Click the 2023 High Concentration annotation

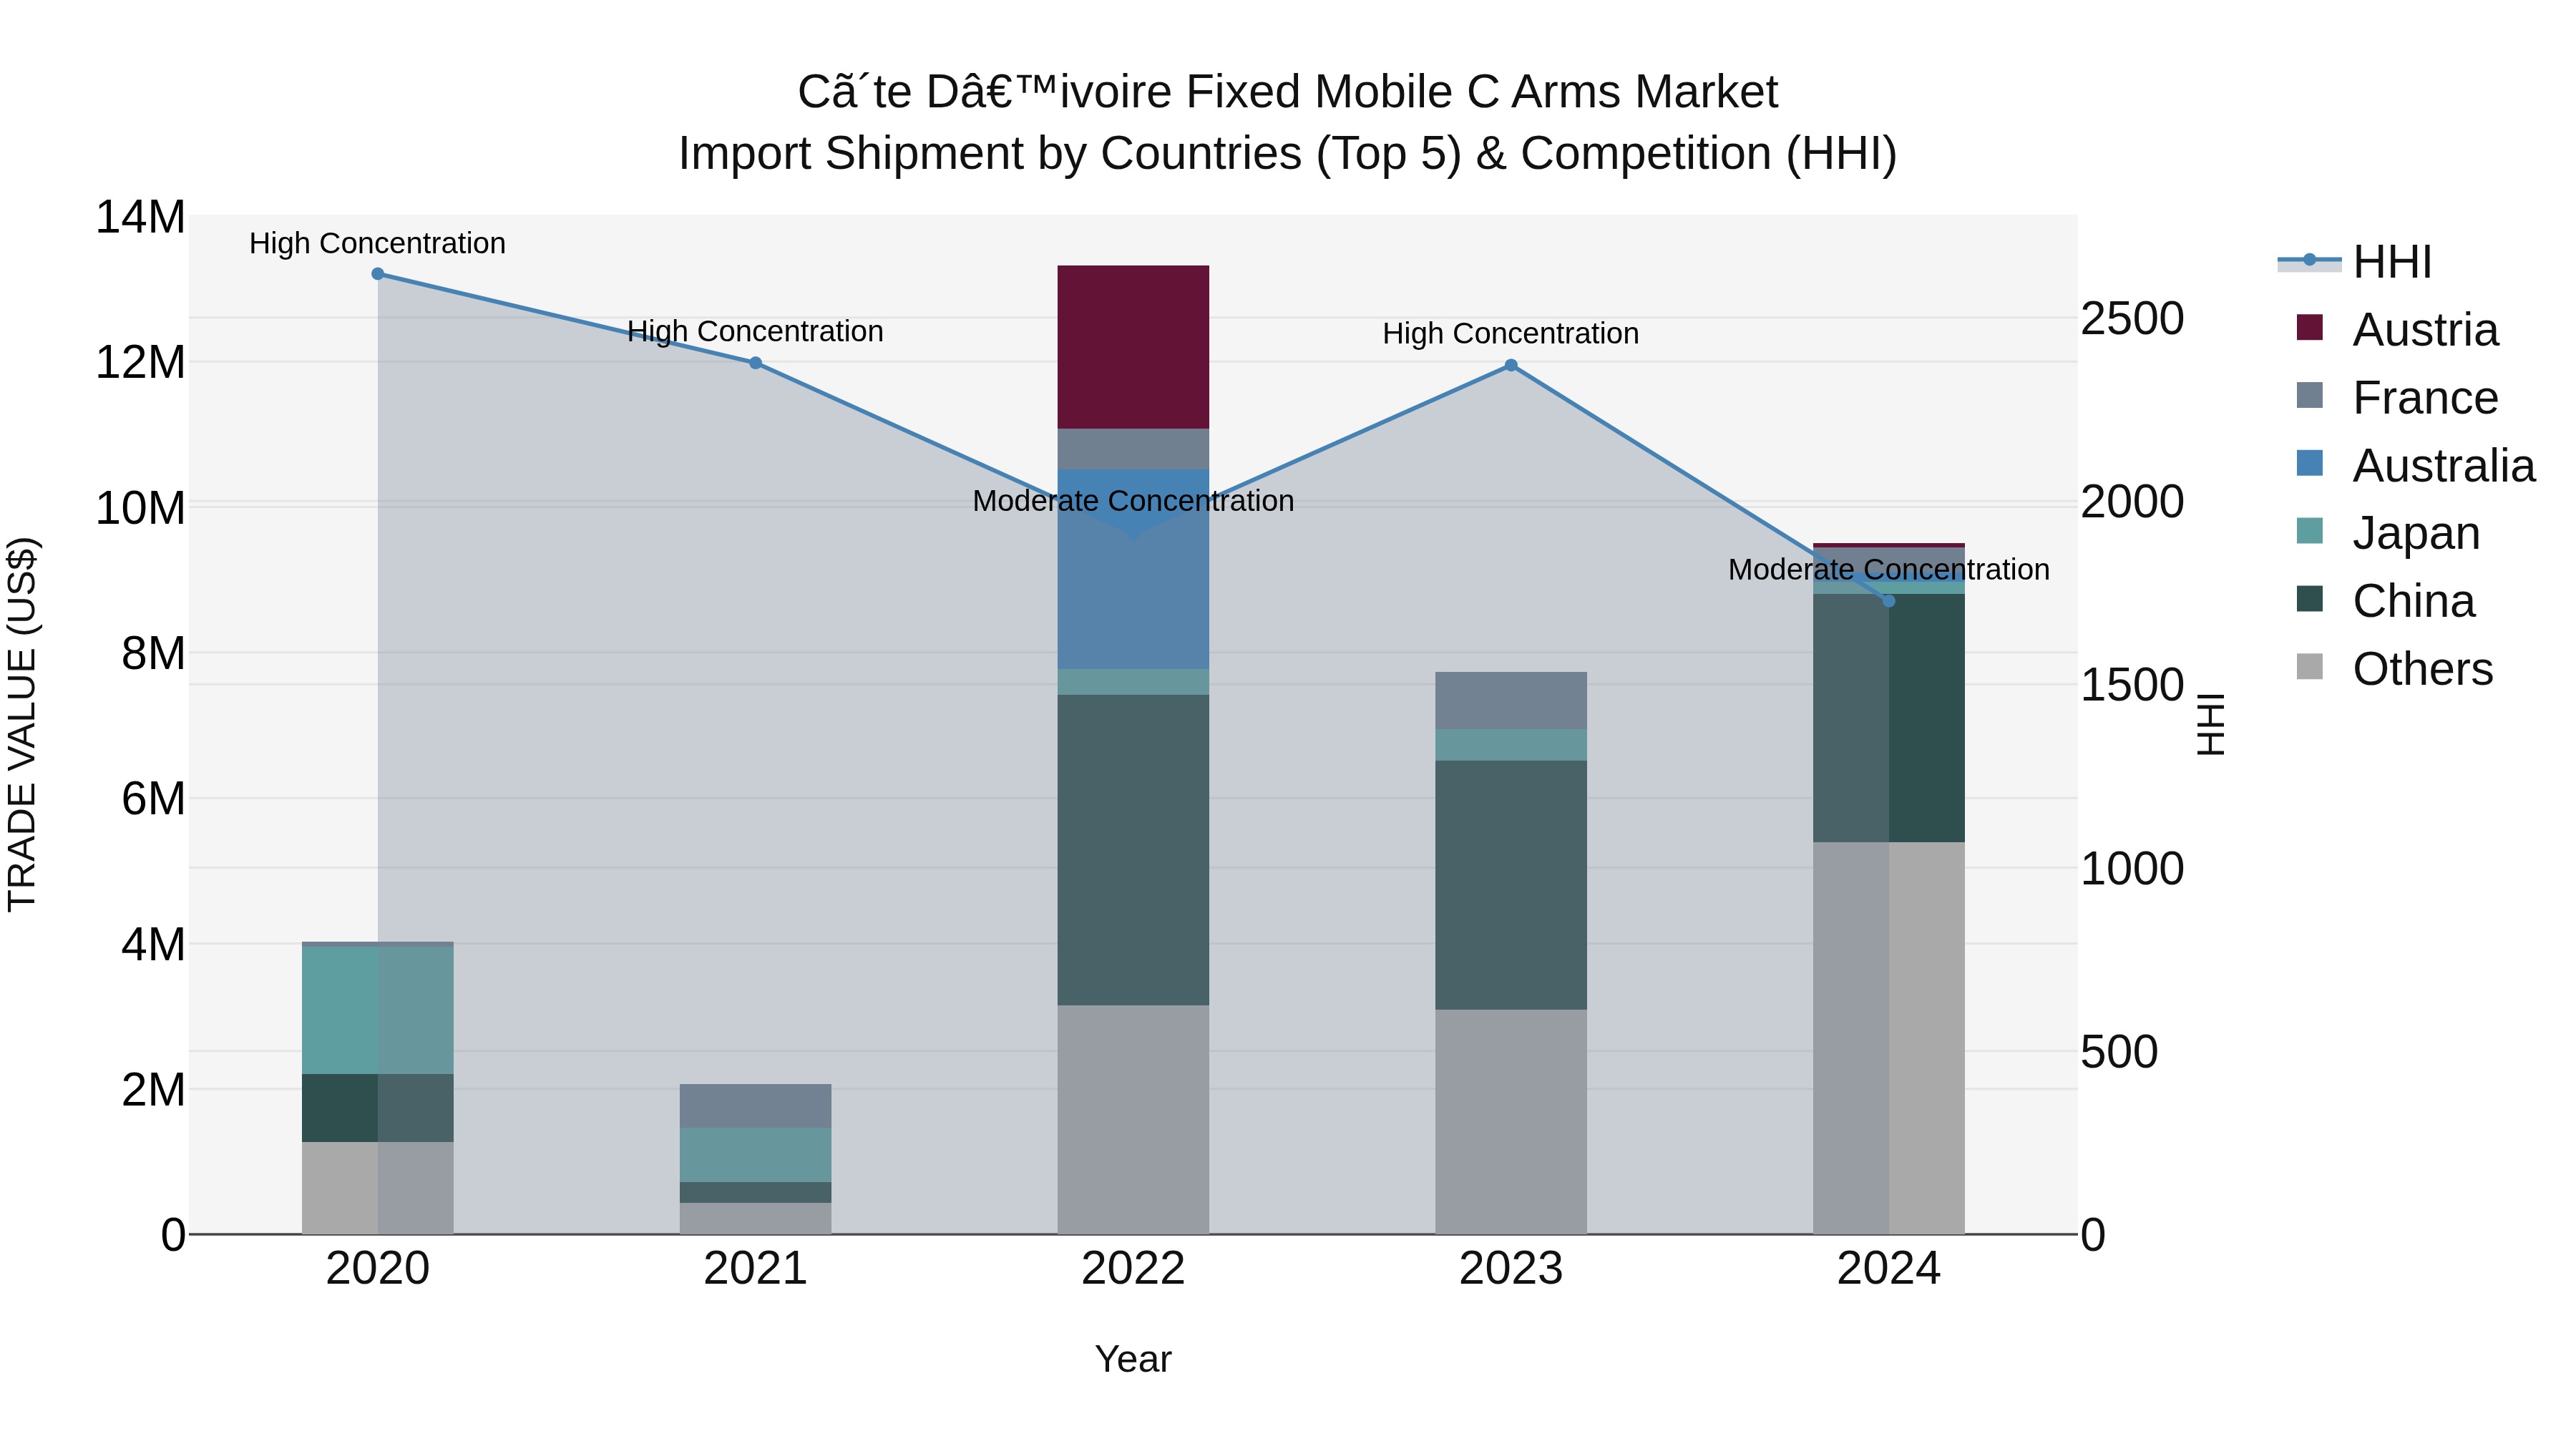tap(1511, 333)
